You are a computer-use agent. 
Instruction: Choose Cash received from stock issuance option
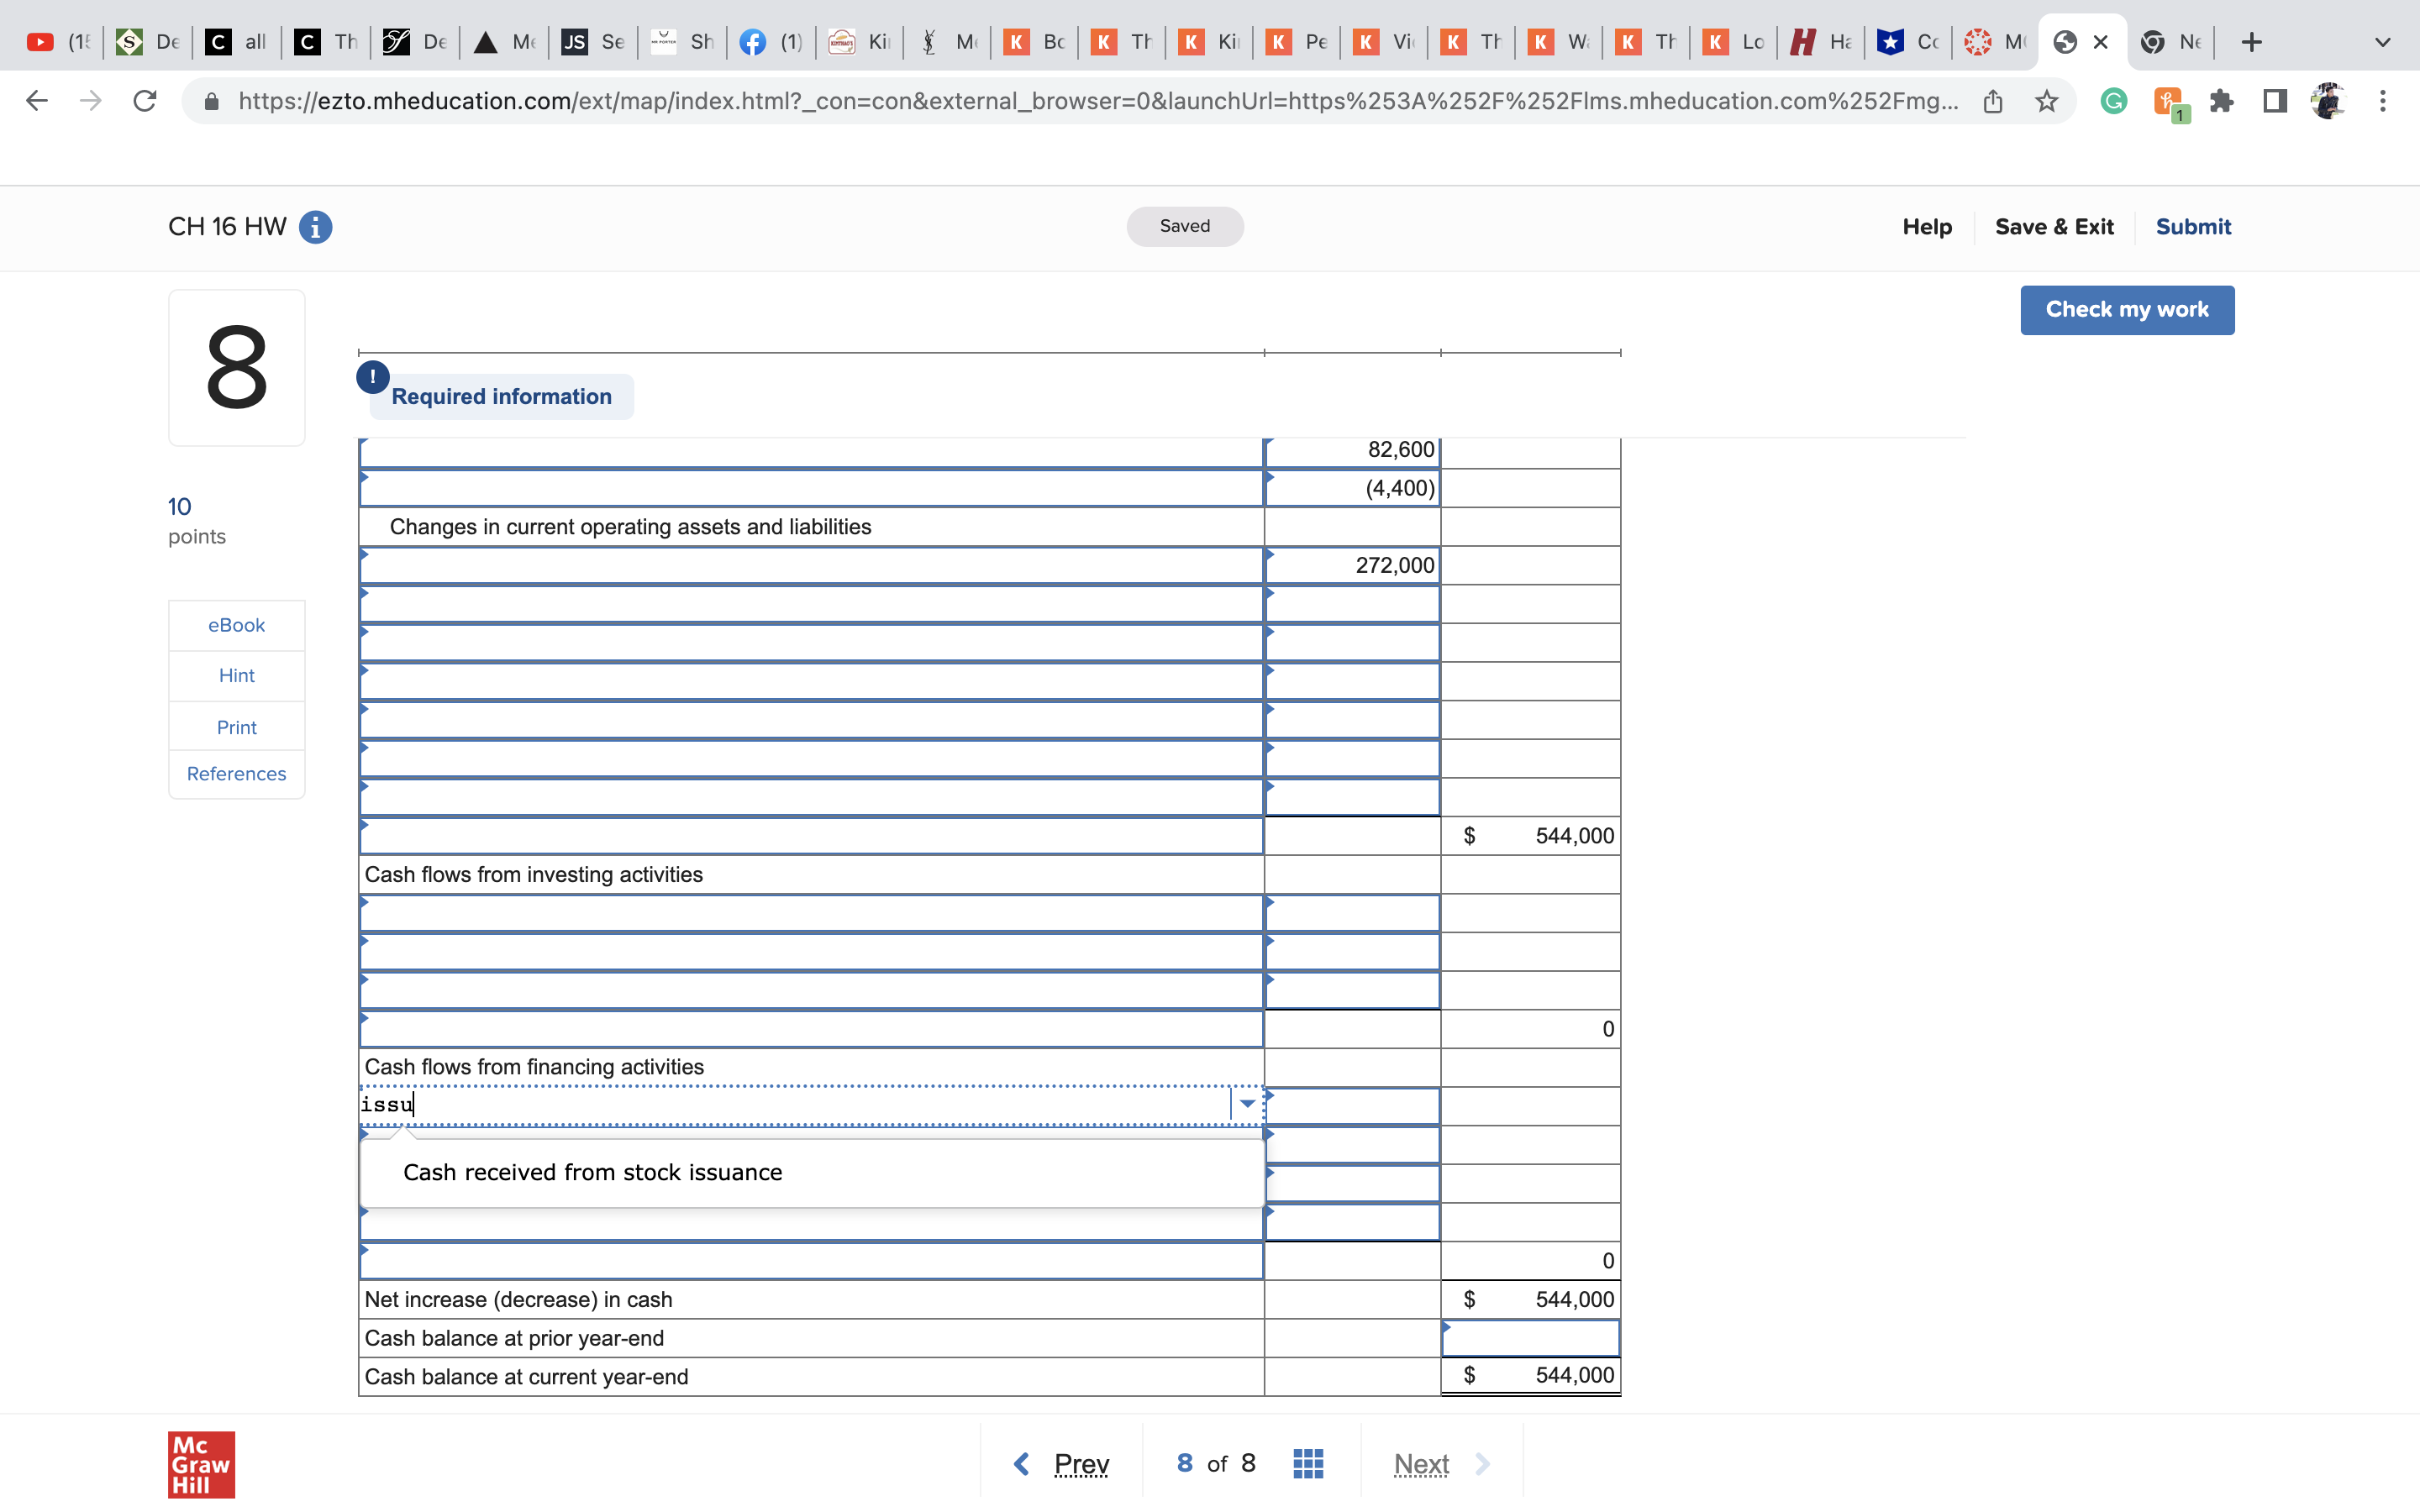pyautogui.click(x=592, y=1172)
